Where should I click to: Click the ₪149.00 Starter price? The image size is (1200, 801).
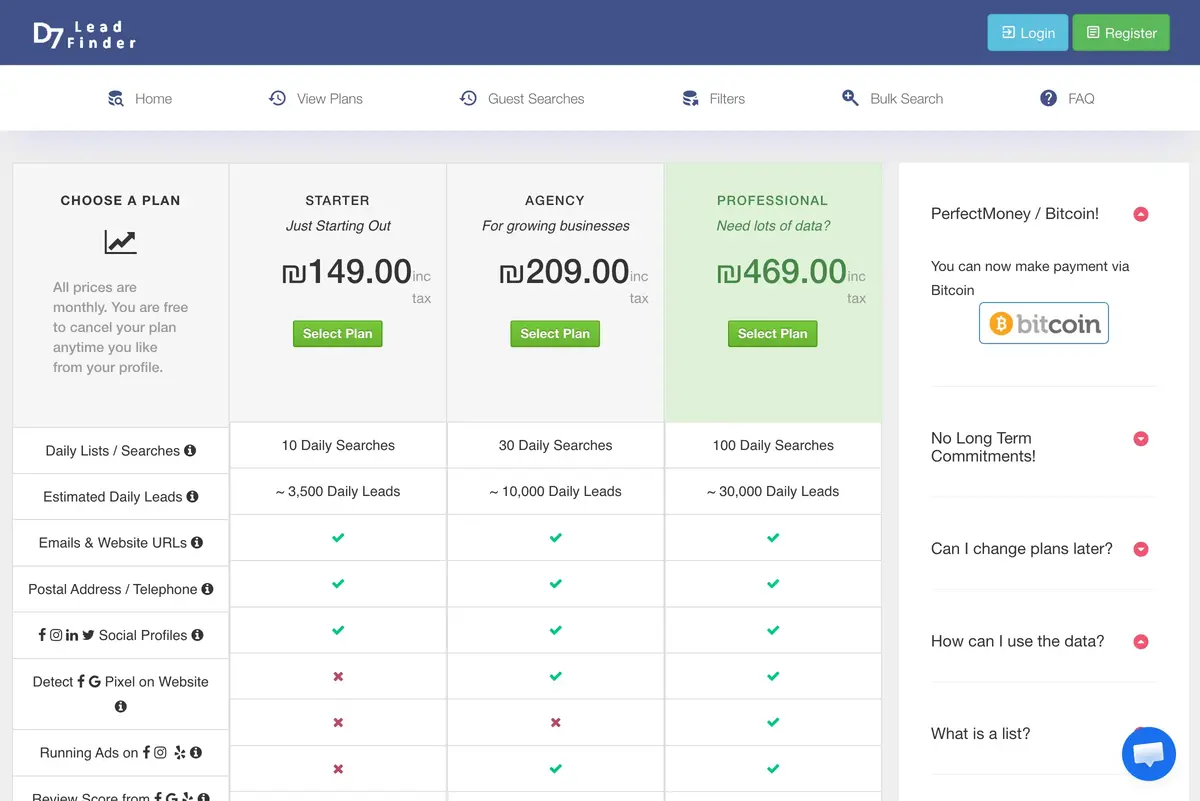click(347, 271)
